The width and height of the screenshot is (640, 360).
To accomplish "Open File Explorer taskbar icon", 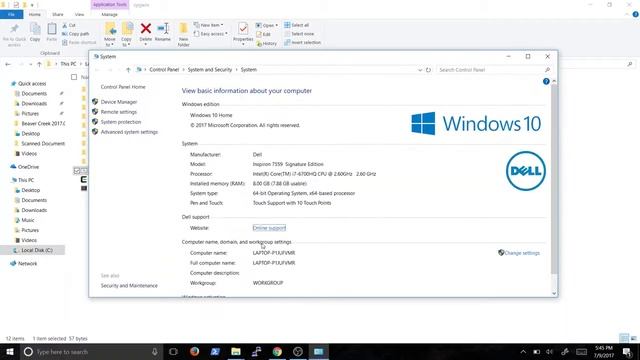I will pos(236,352).
